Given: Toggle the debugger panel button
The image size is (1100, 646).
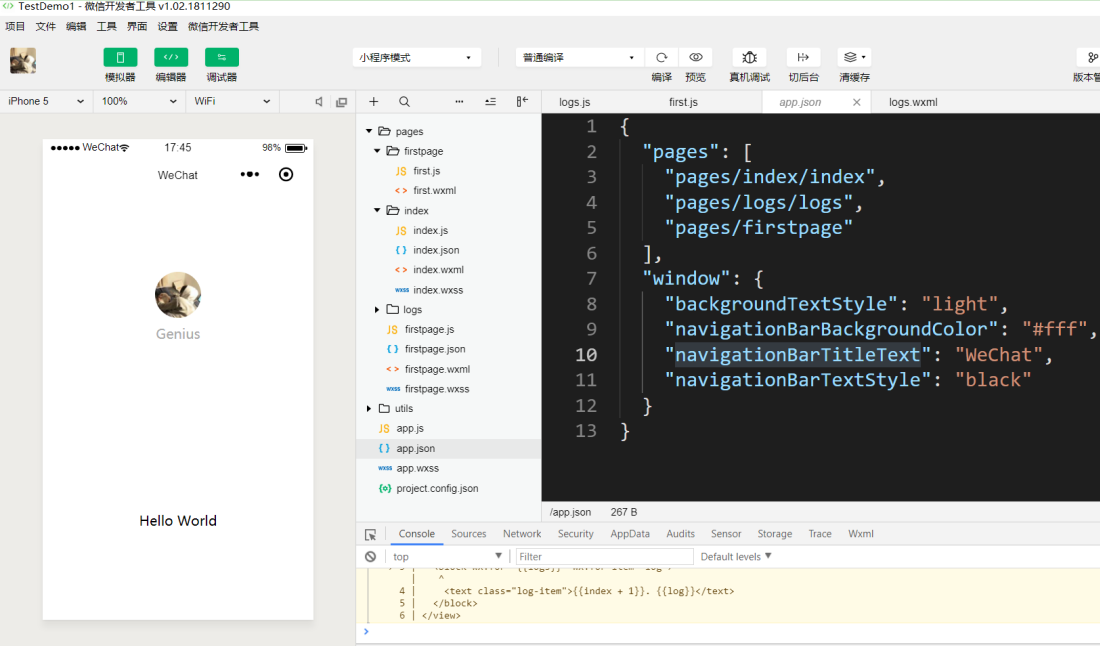Looking at the screenshot, I should [x=222, y=58].
